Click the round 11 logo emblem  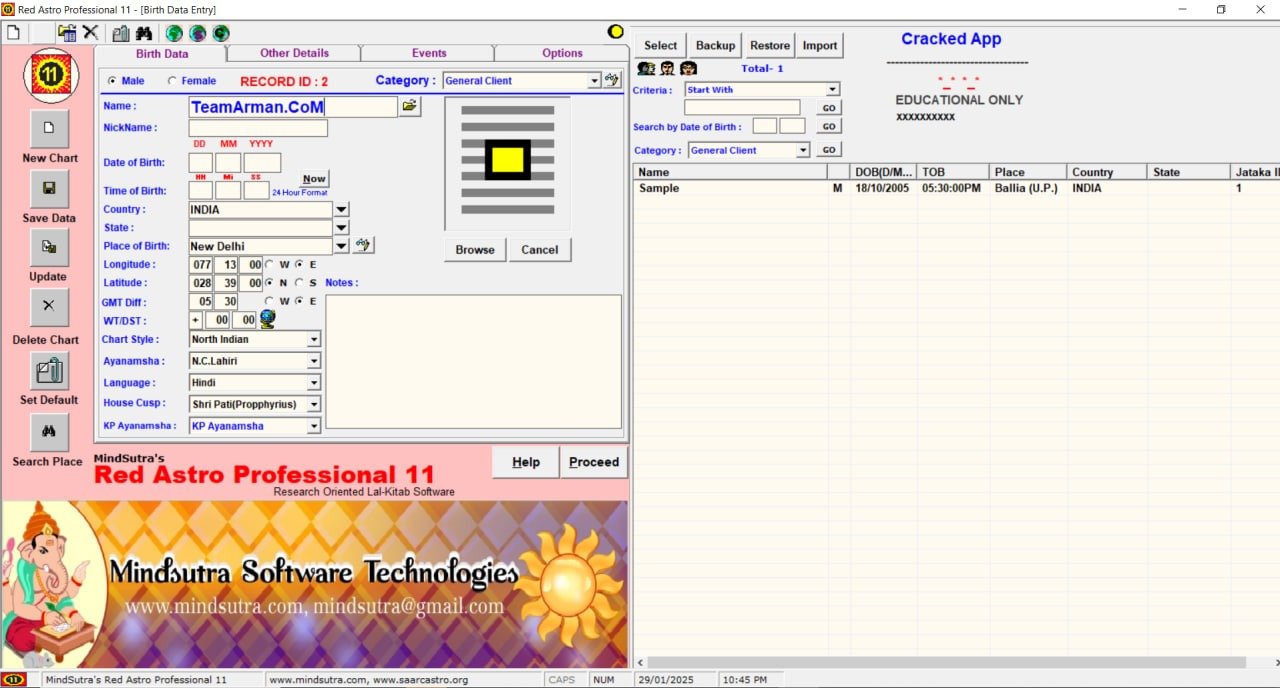pyautogui.click(x=50, y=75)
